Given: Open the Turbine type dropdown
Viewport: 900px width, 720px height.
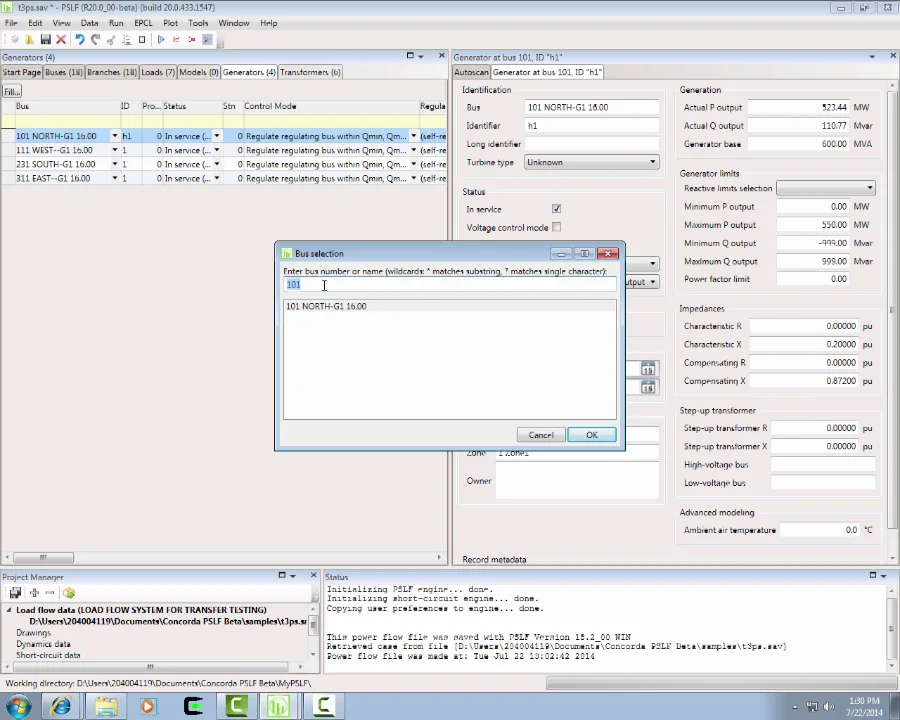Looking at the screenshot, I should pos(592,162).
